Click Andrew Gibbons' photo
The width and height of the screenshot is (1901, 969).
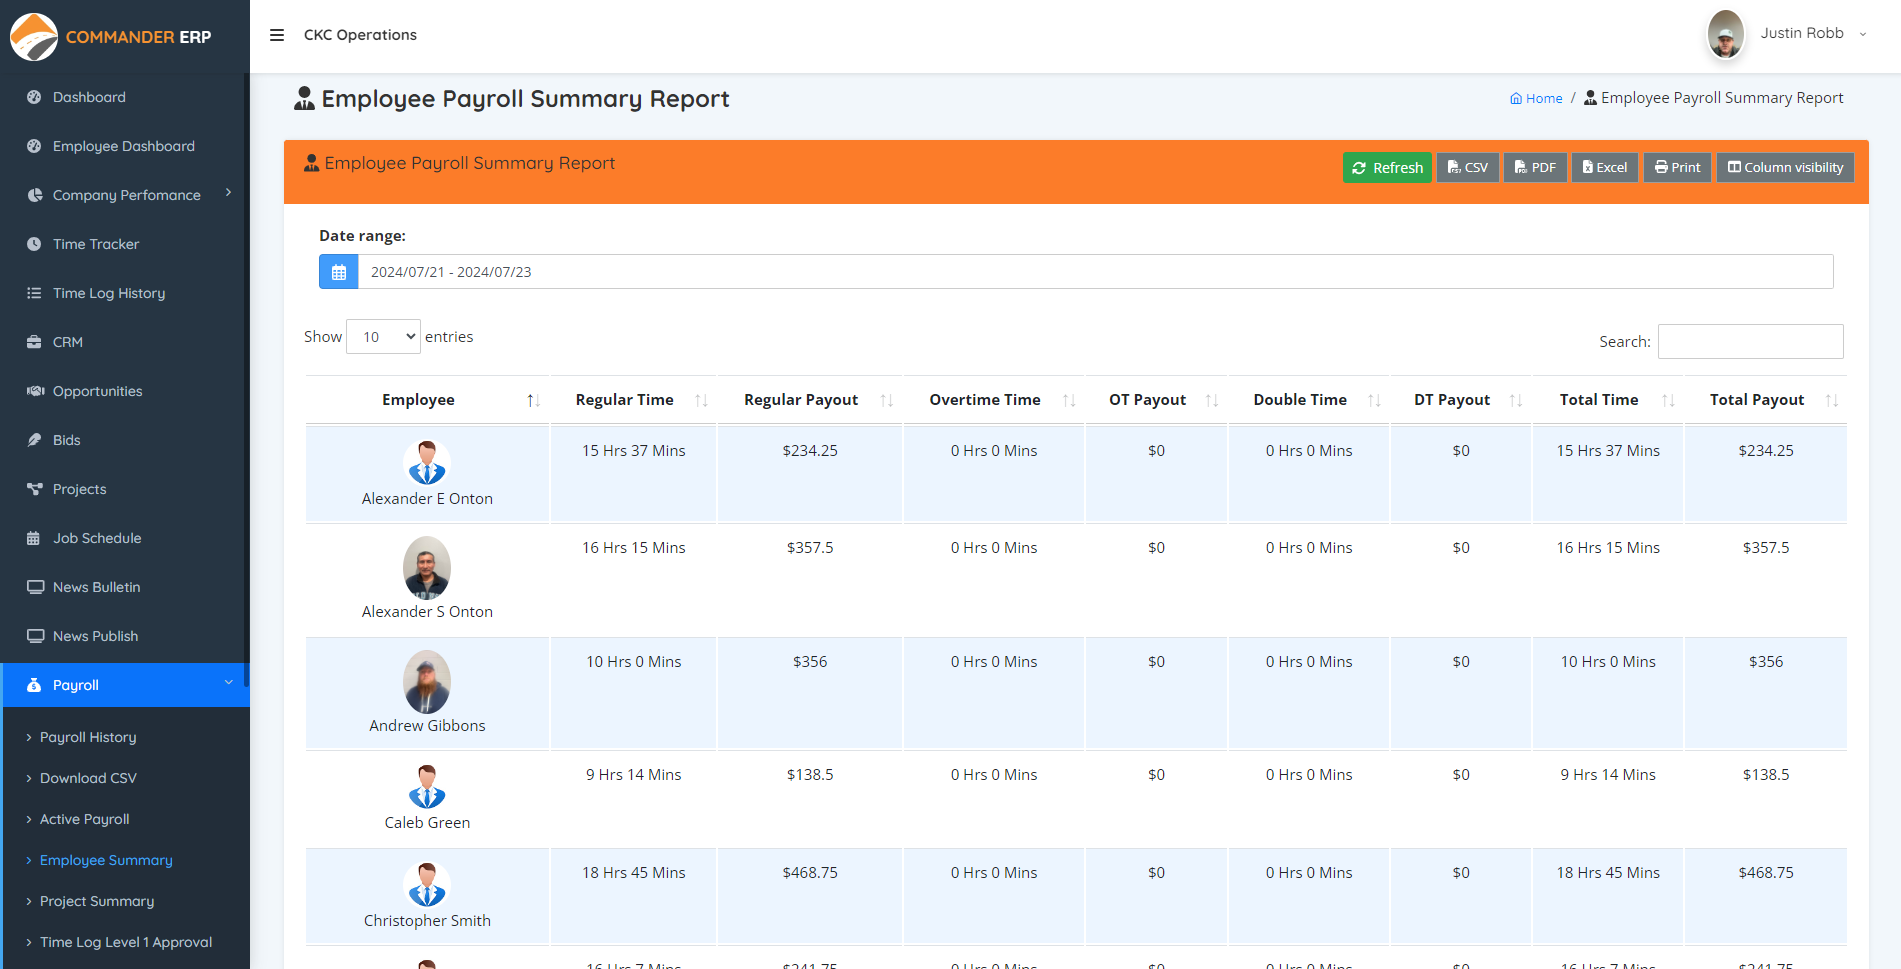click(x=427, y=681)
